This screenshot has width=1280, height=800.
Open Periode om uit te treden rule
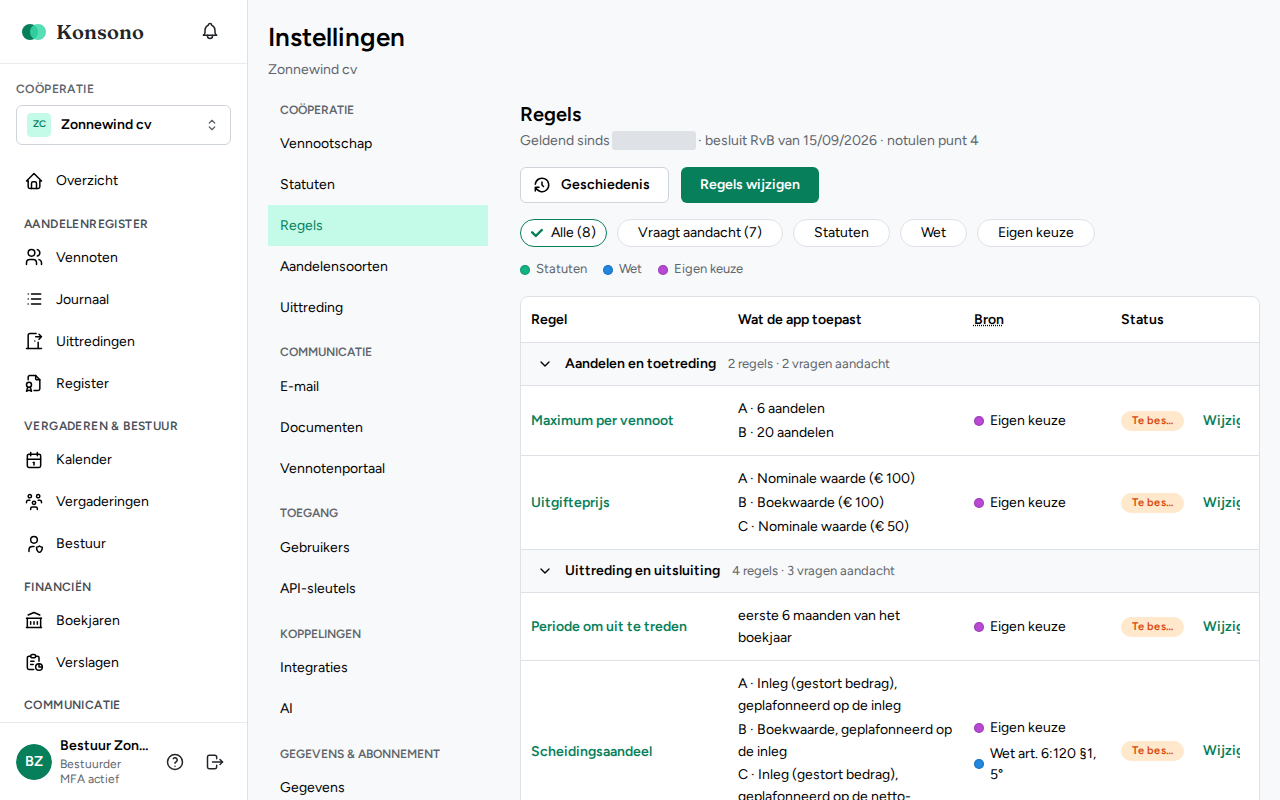tap(609, 627)
